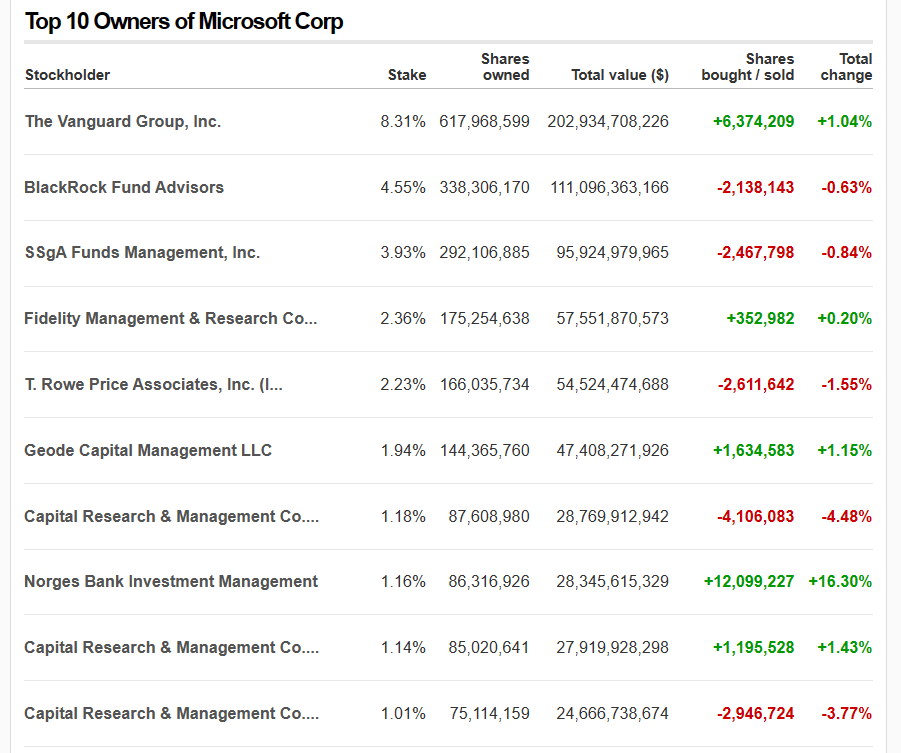The width and height of the screenshot is (901, 753).
Task: Open Norges Bank Investment Management entry
Action: pos(171,581)
